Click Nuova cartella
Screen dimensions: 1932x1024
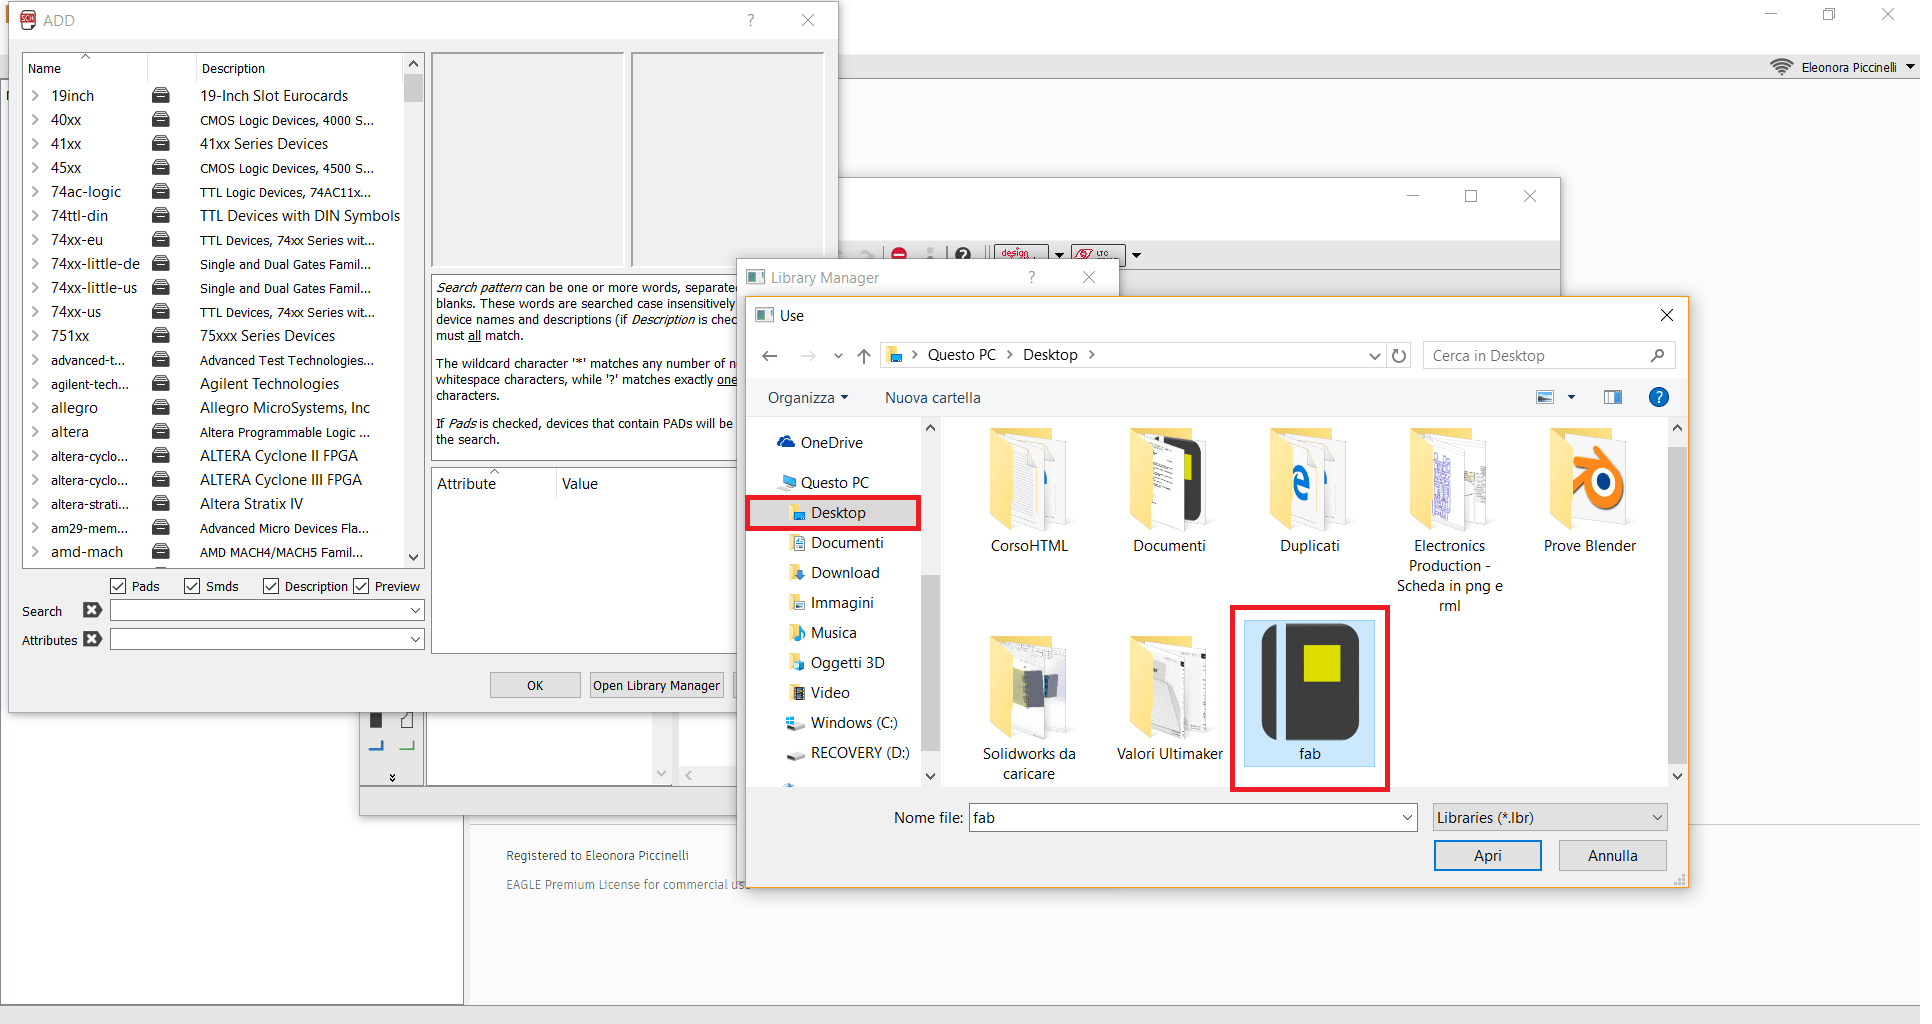(932, 397)
